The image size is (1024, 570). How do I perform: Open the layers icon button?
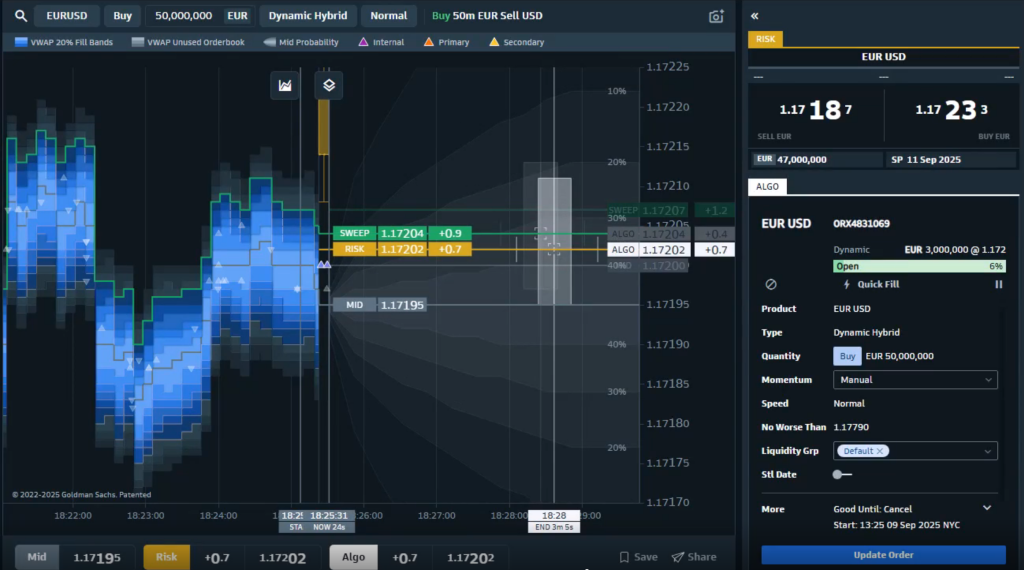329,86
